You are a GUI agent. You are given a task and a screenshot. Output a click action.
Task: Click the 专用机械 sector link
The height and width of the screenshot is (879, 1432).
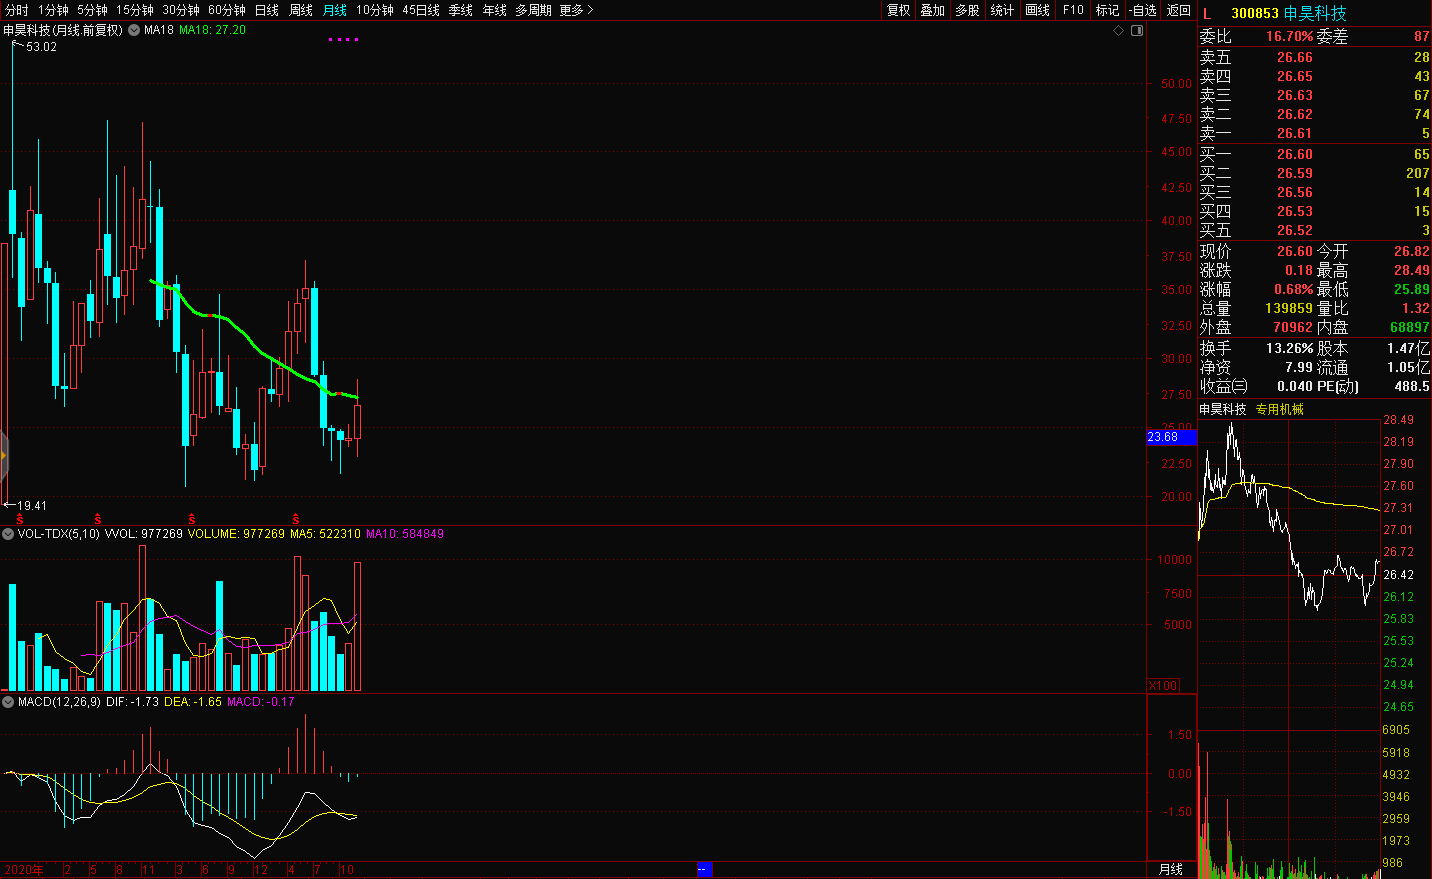coord(1280,409)
